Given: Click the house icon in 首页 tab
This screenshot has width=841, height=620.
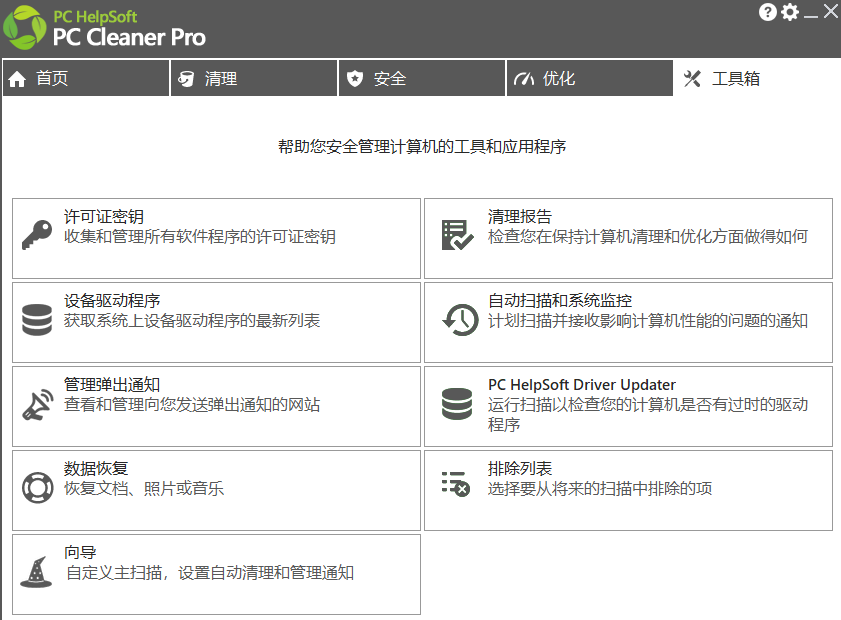Looking at the screenshot, I should tap(17, 79).
